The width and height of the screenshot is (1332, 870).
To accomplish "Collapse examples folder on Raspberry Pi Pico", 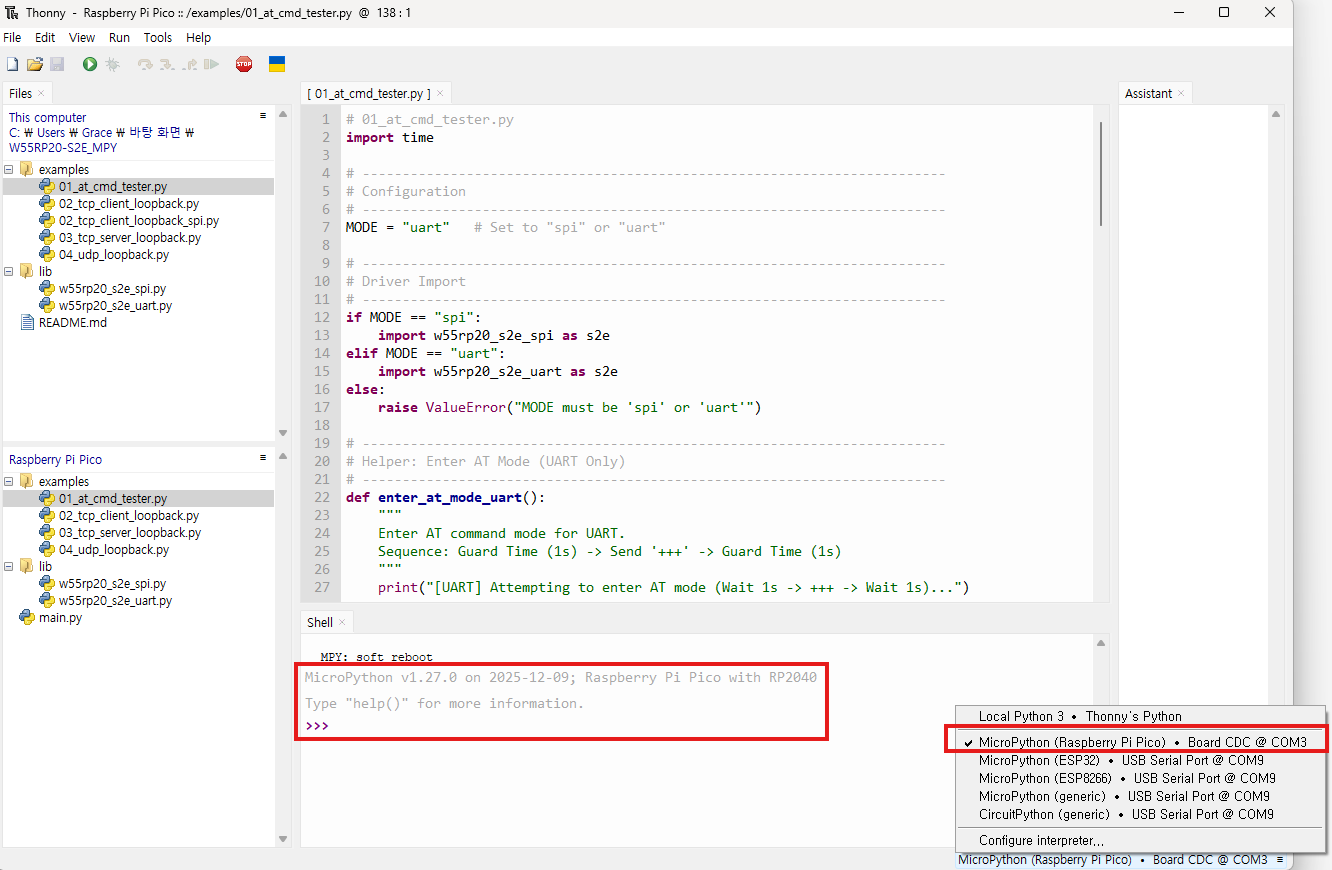I will 9,481.
